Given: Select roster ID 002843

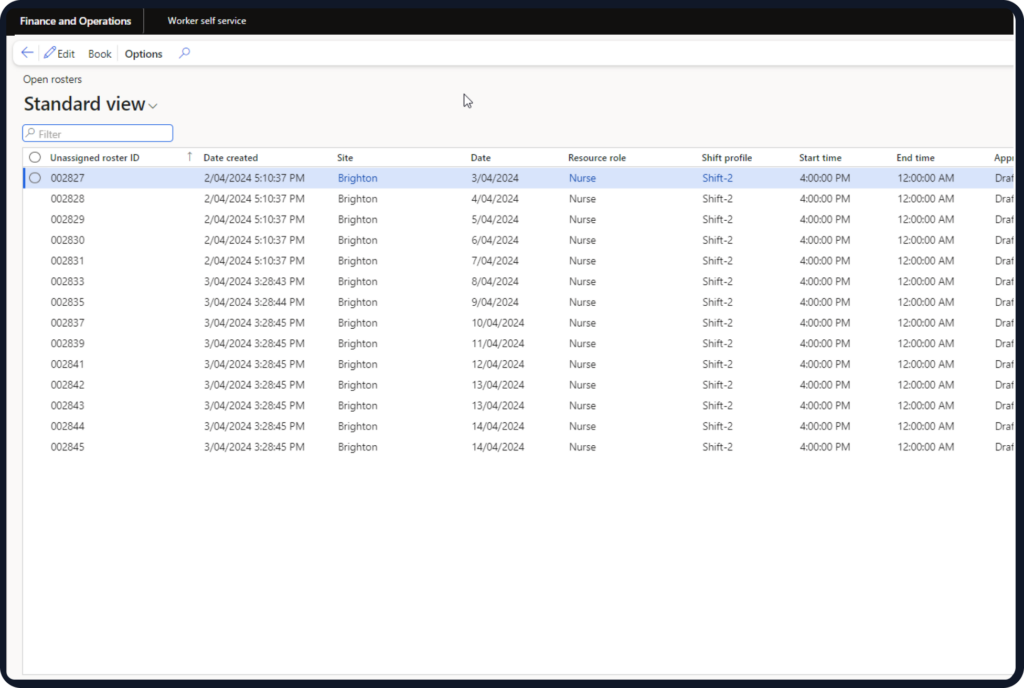Looking at the screenshot, I should click(67, 405).
